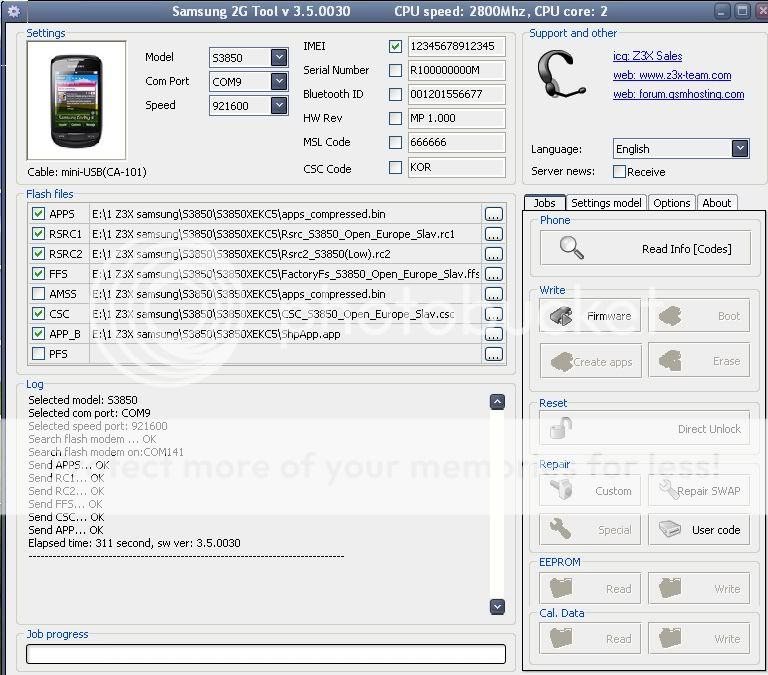The image size is (768, 675).
Task: Enable the AMSS flash file checkbox
Action: [x=38, y=293]
